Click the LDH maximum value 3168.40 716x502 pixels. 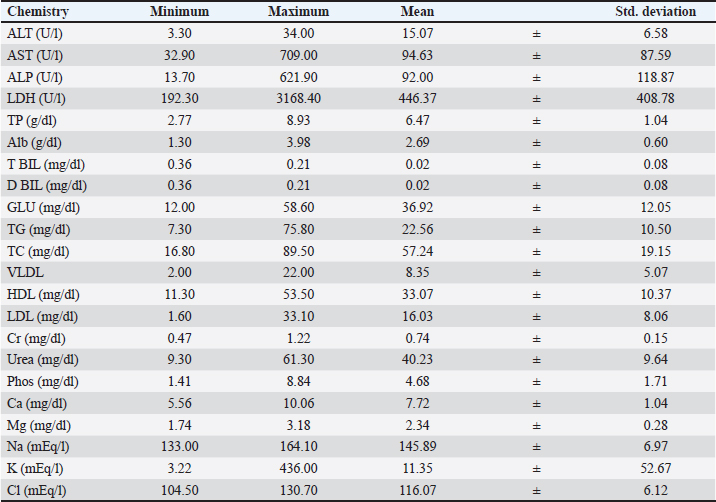point(296,98)
